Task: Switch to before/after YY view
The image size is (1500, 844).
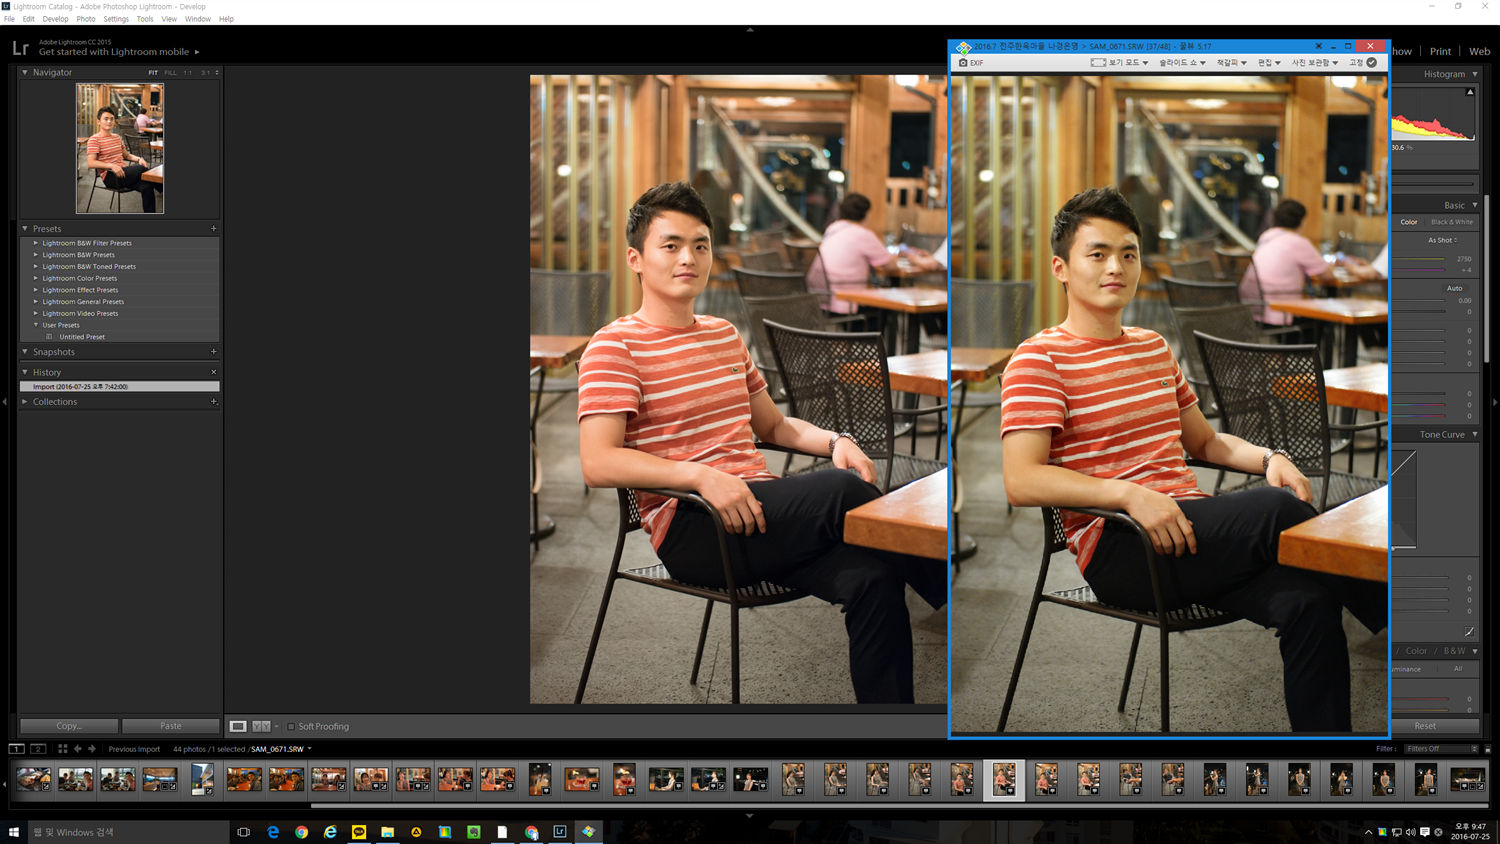Action: (x=261, y=726)
